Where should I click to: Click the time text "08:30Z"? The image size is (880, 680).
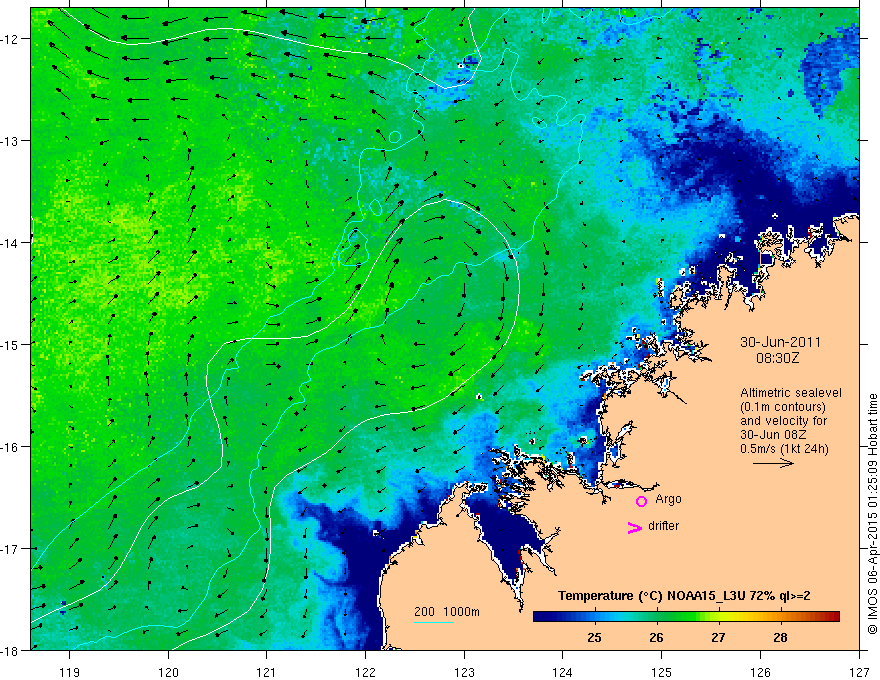[777, 358]
